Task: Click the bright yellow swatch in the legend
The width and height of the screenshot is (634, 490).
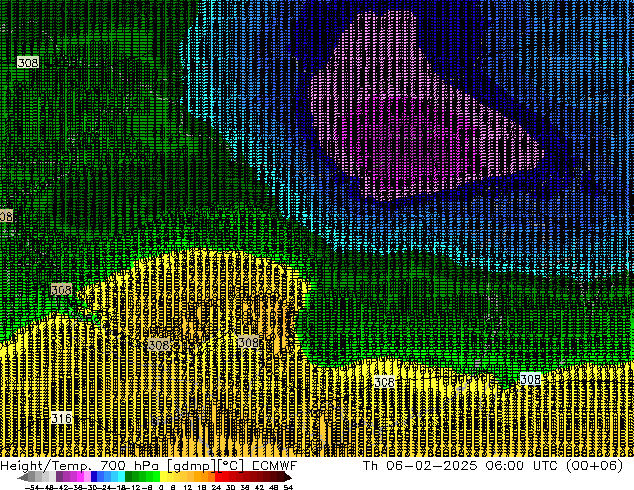Action: [x=163, y=477]
